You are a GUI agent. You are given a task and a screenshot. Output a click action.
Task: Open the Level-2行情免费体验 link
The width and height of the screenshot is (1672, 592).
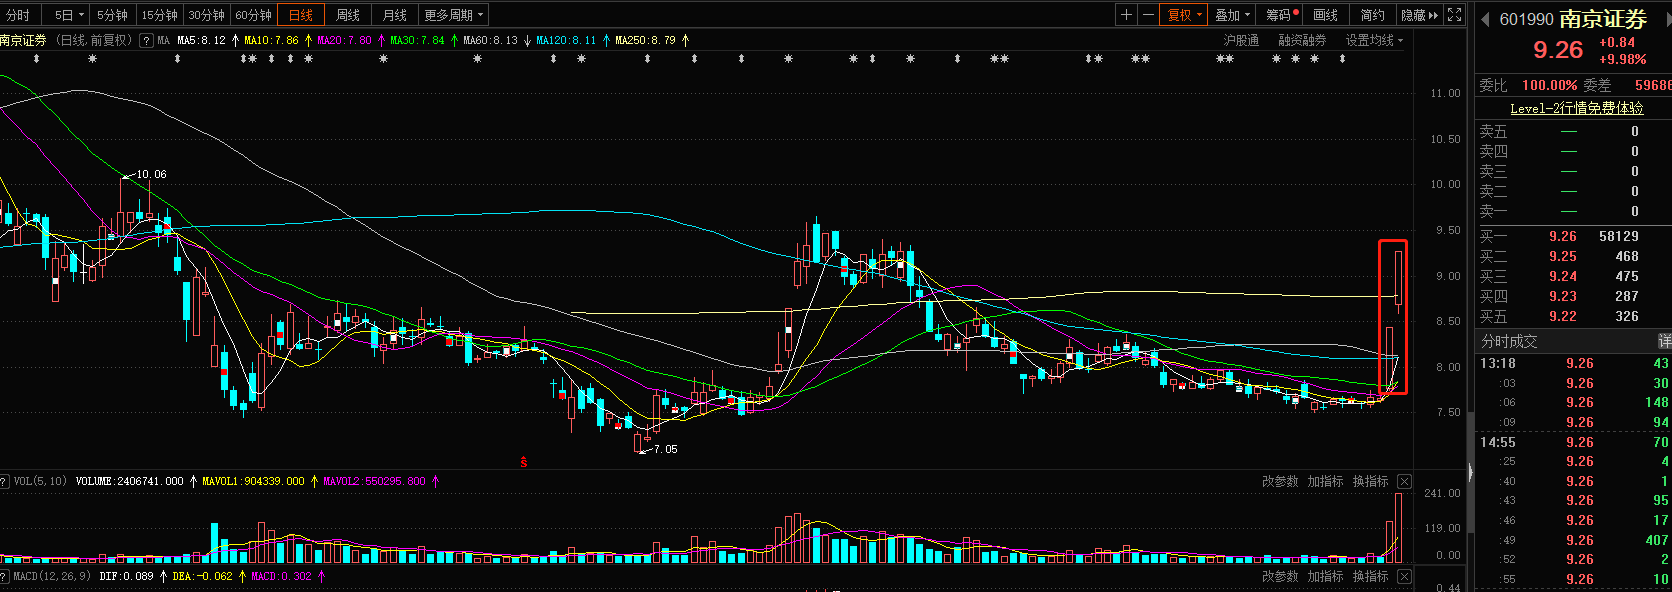click(1576, 108)
